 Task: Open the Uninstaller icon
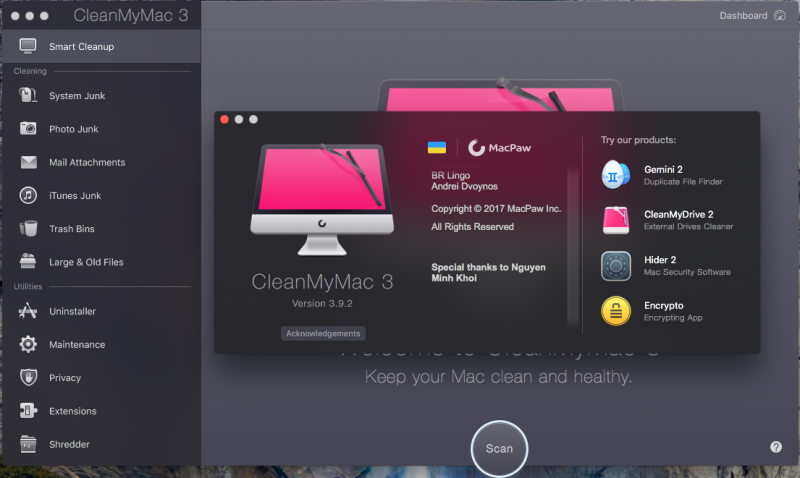coord(28,311)
